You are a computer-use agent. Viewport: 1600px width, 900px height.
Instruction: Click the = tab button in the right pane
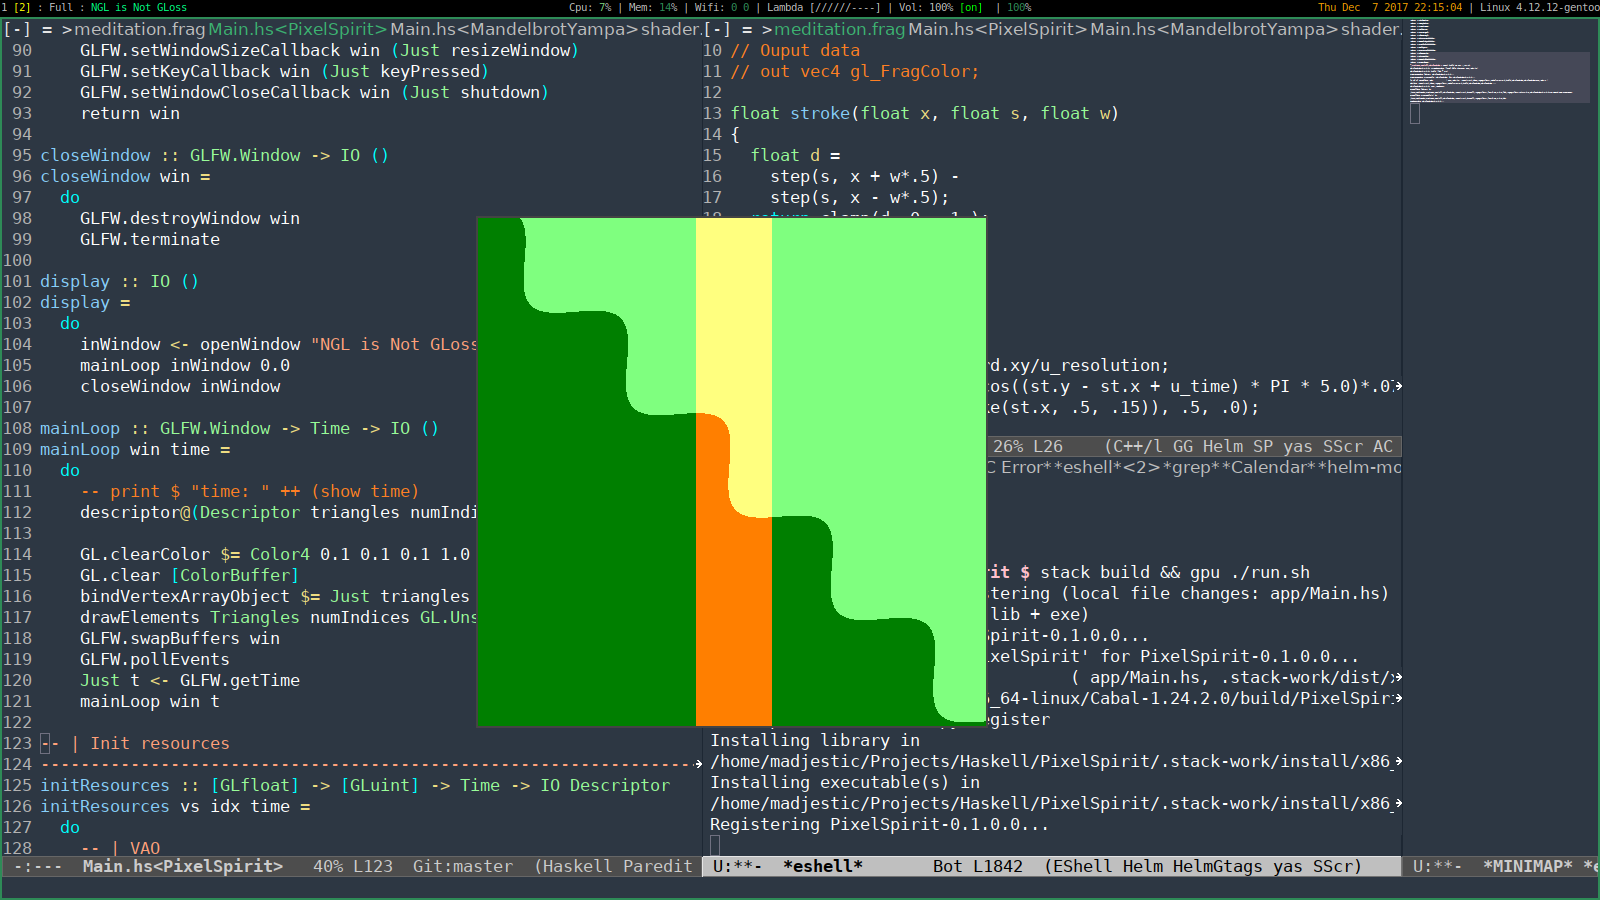pos(747,29)
